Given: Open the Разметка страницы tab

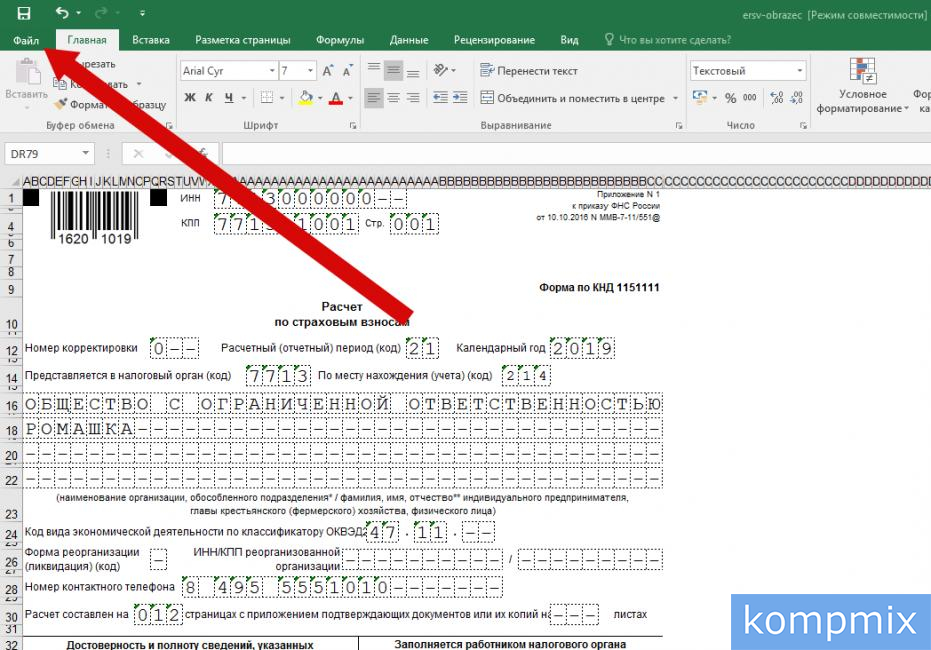Looking at the screenshot, I should pos(243,40).
